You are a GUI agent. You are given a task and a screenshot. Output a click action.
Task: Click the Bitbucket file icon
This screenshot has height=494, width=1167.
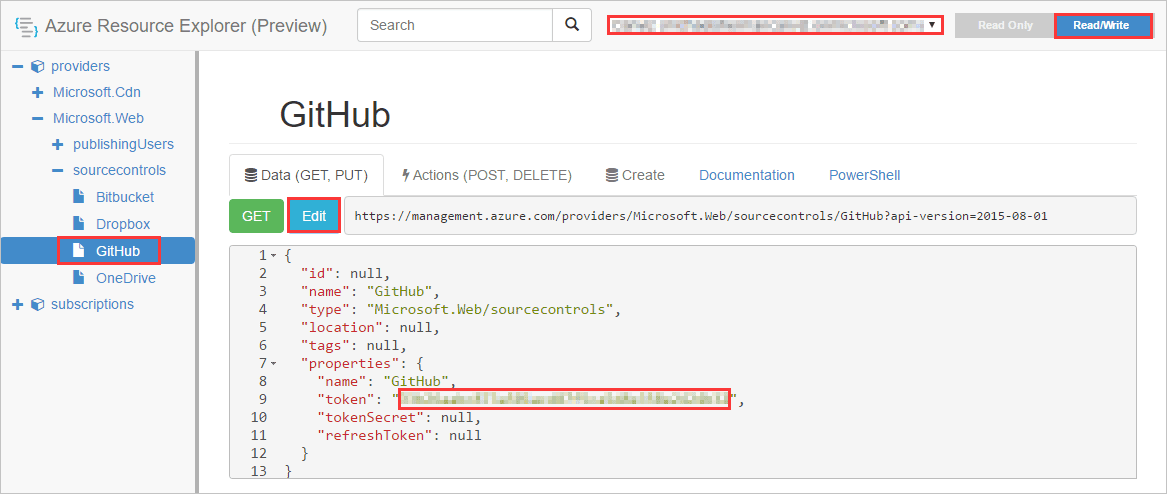79,196
